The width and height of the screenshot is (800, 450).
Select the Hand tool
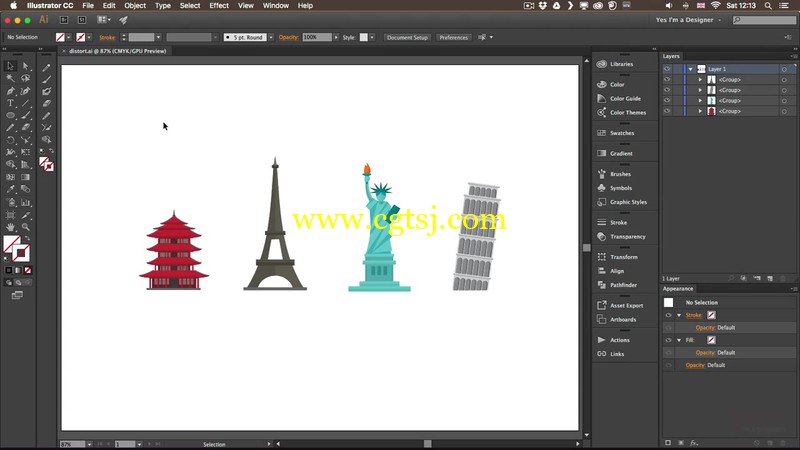pyautogui.click(x=10, y=227)
